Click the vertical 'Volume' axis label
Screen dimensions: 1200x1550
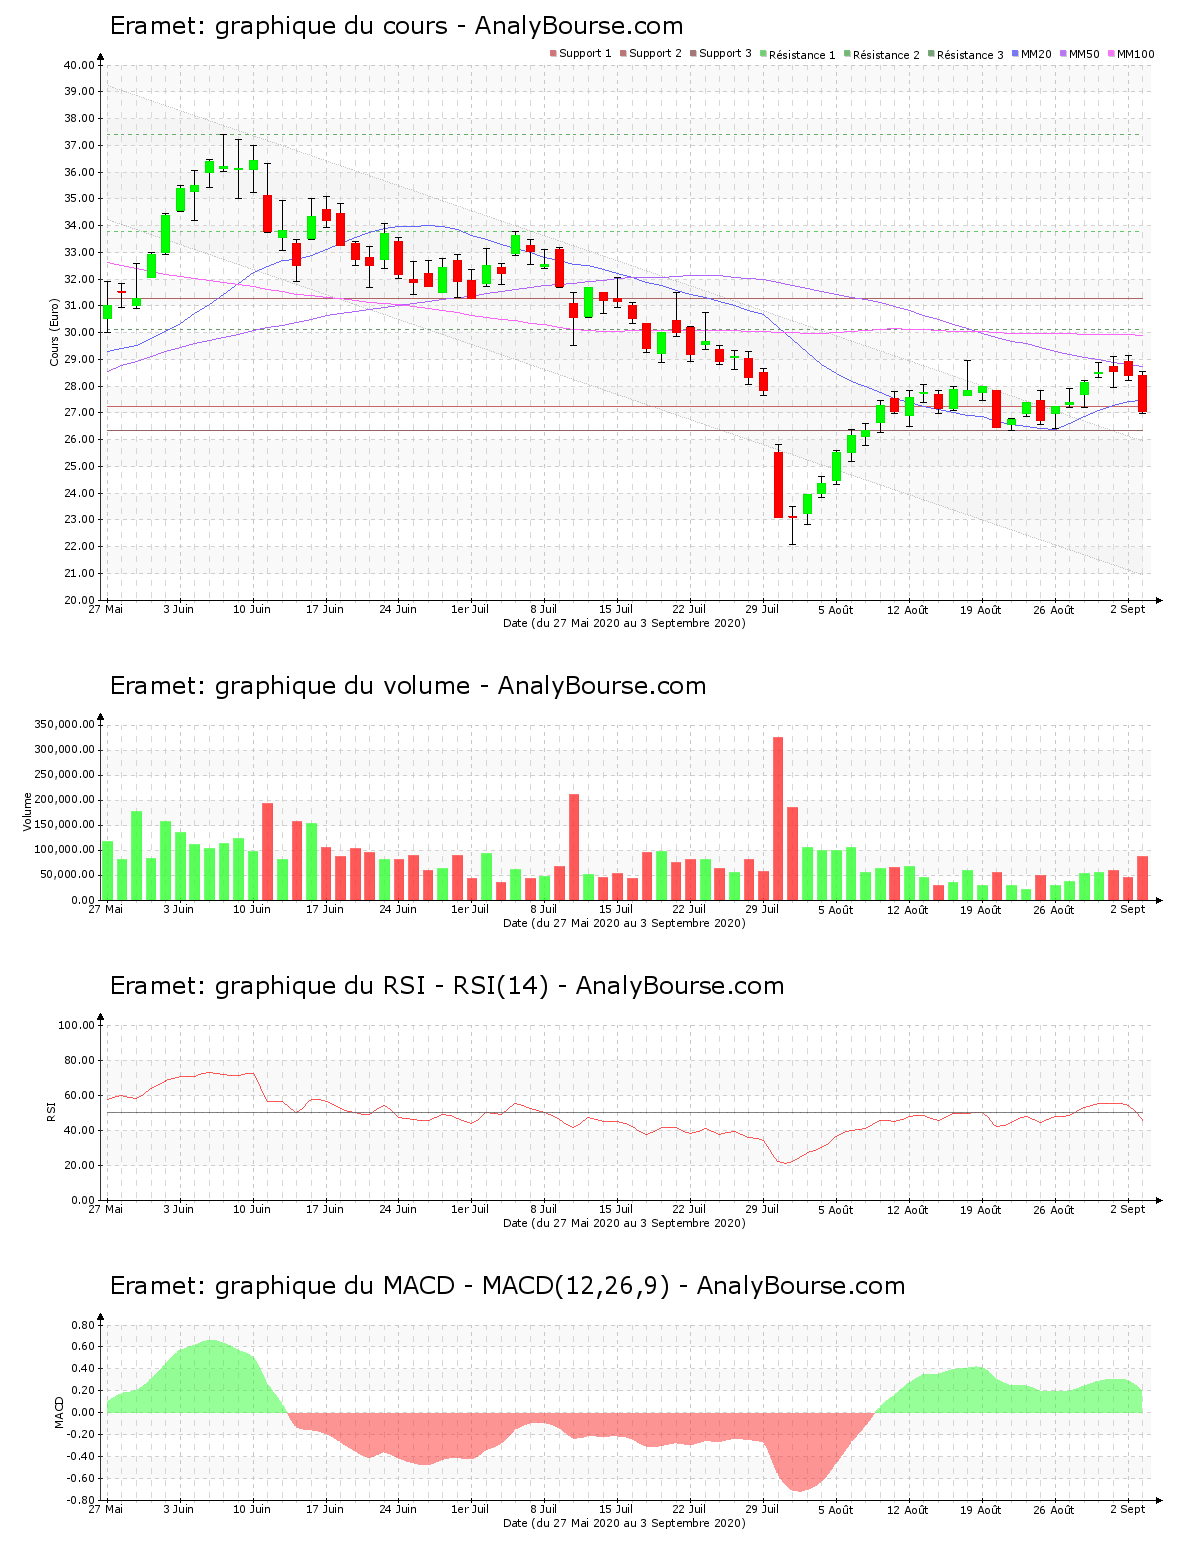coord(28,811)
